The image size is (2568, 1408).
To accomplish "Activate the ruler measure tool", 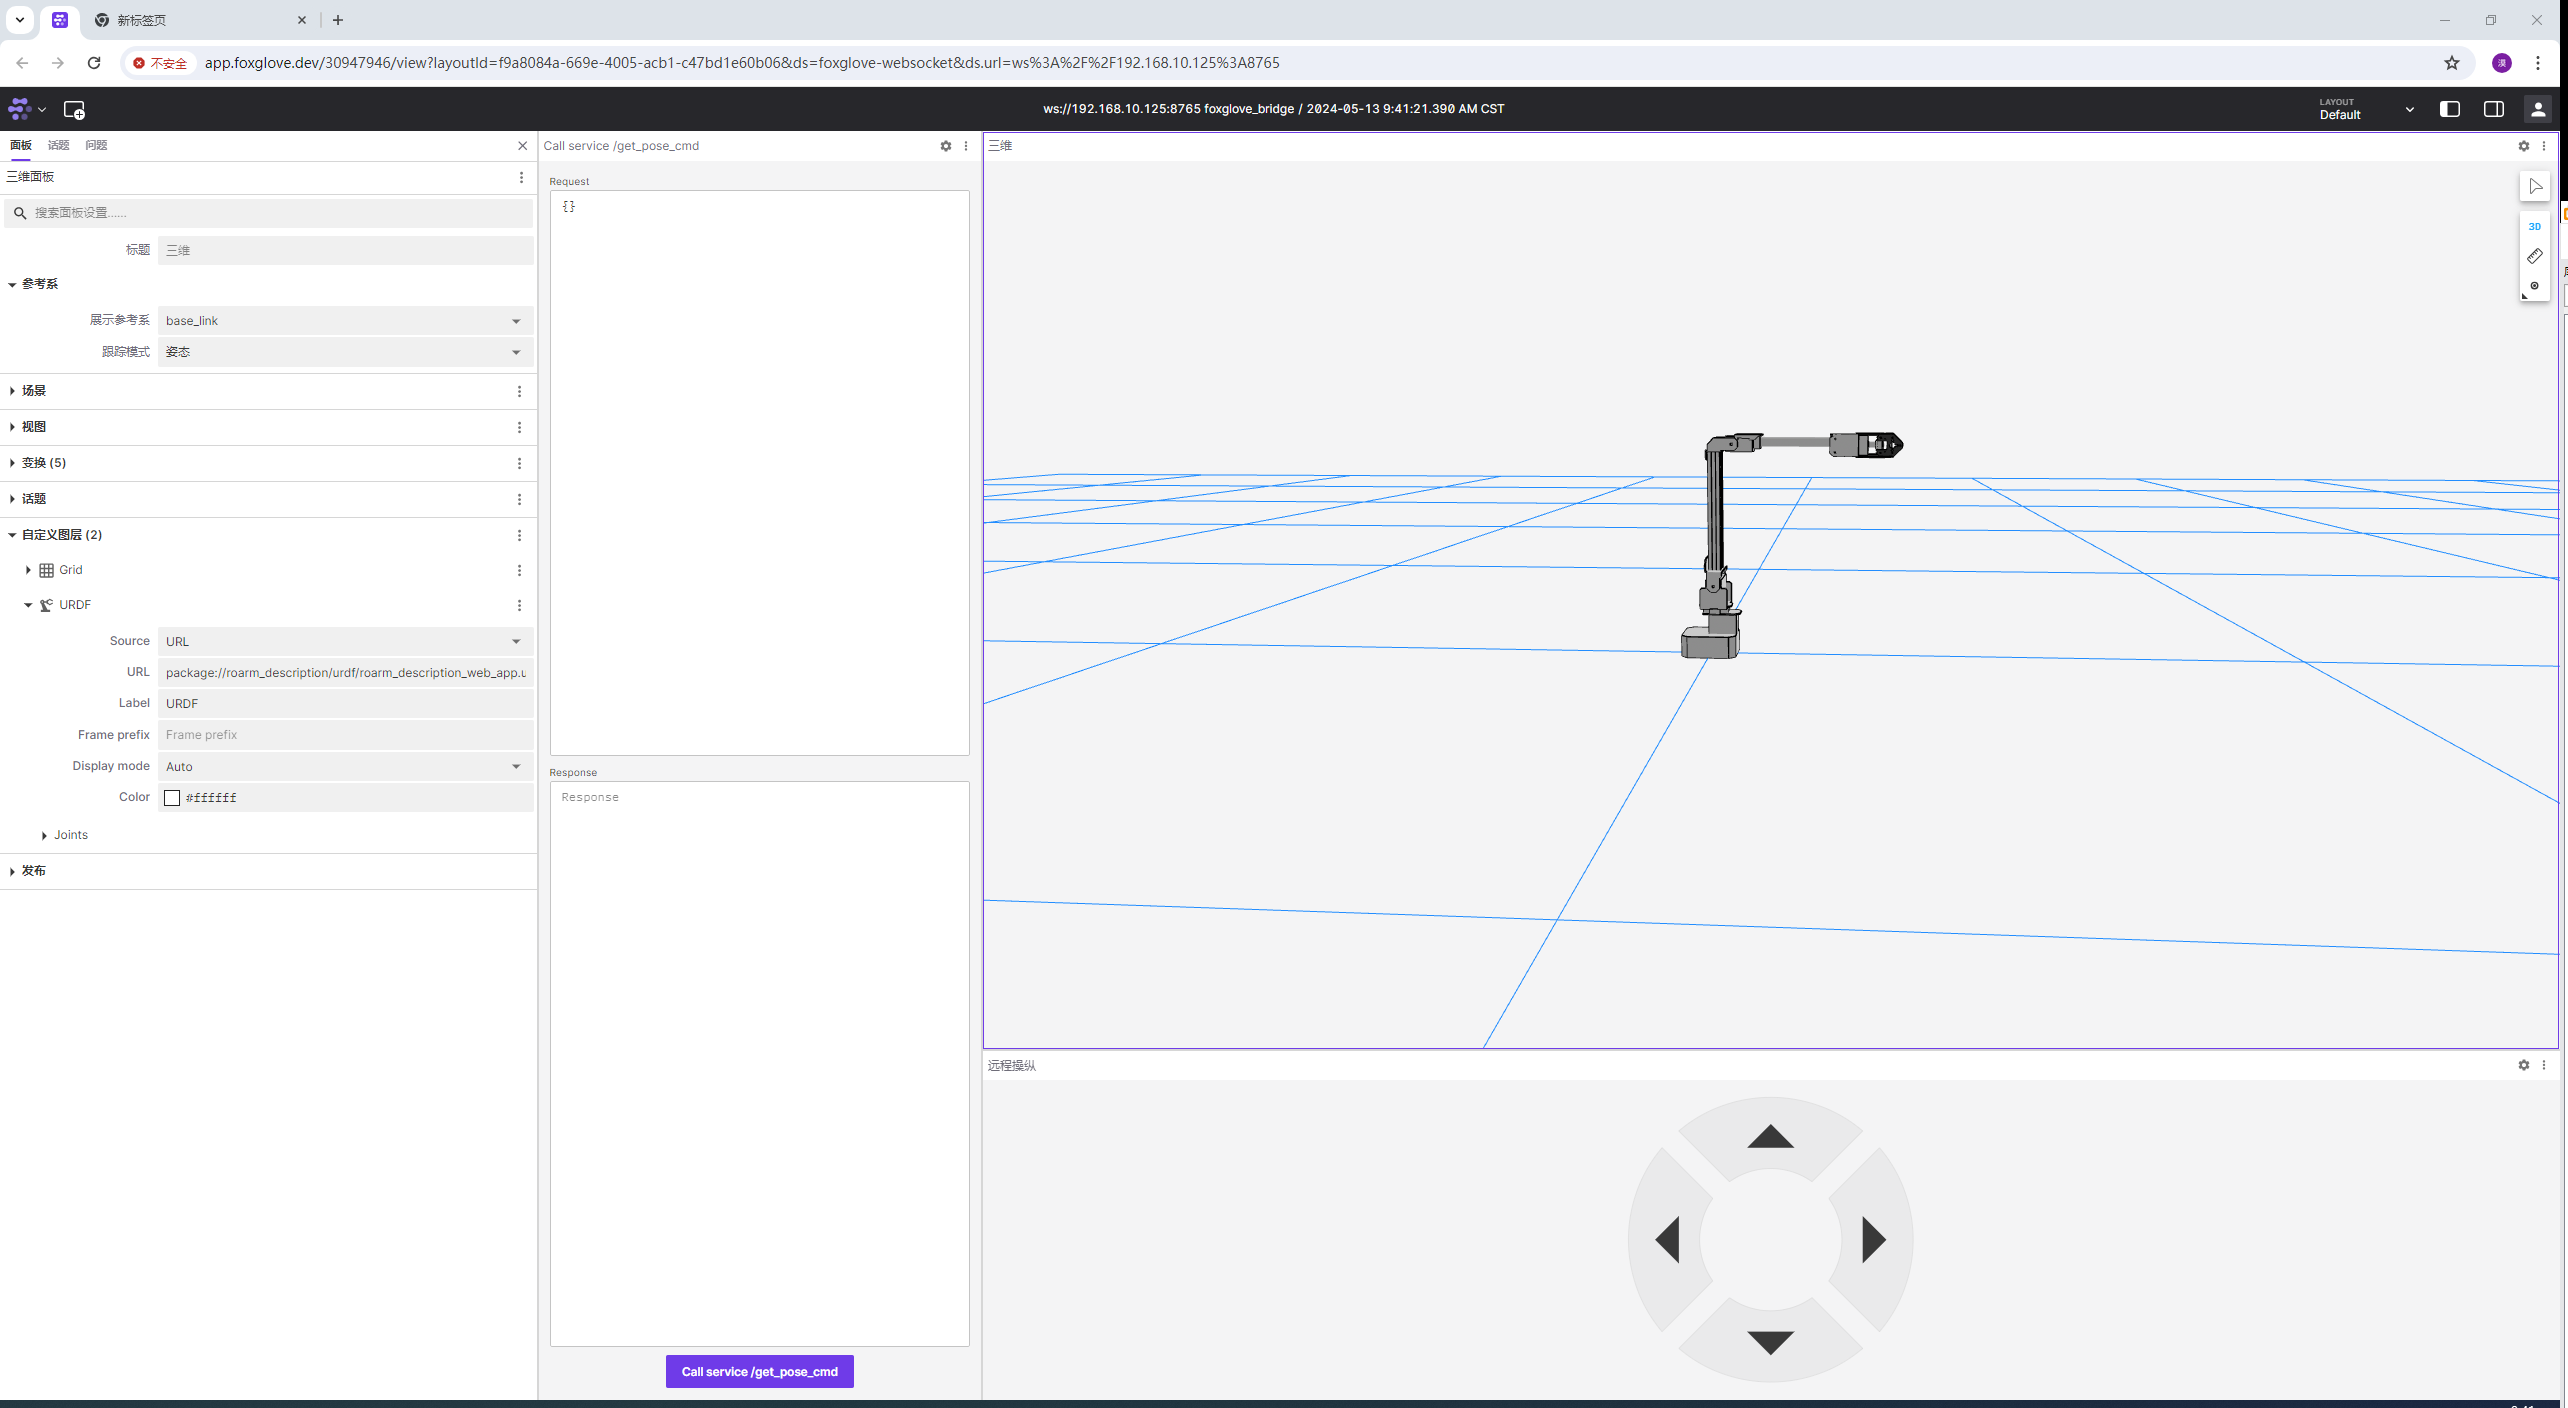I will [2534, 257].
